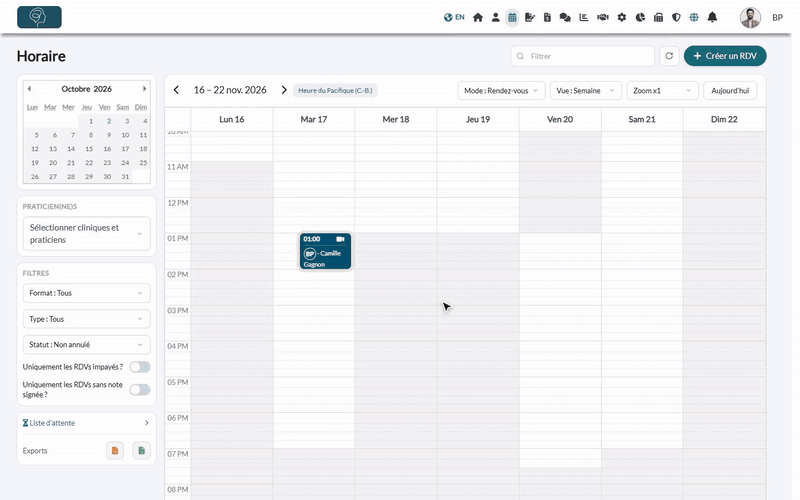Click the Ven 20 column header
Screen dimensions: 800x500
tap(560, 119)
